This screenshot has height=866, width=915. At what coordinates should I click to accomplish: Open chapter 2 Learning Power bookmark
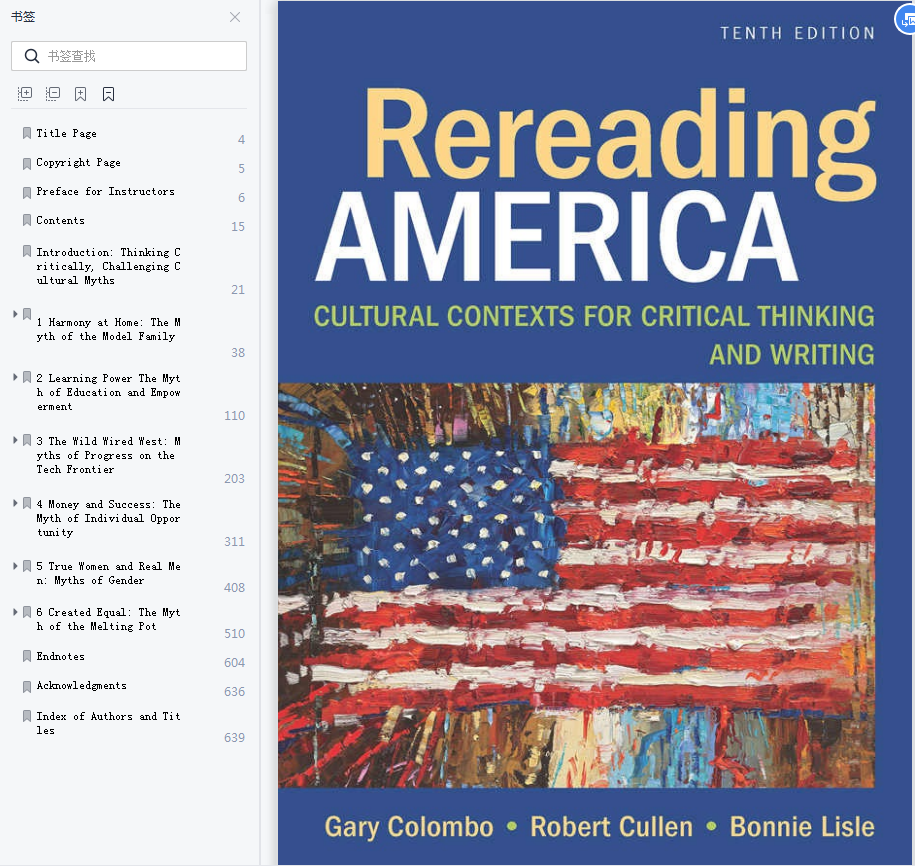click(109, 392)
